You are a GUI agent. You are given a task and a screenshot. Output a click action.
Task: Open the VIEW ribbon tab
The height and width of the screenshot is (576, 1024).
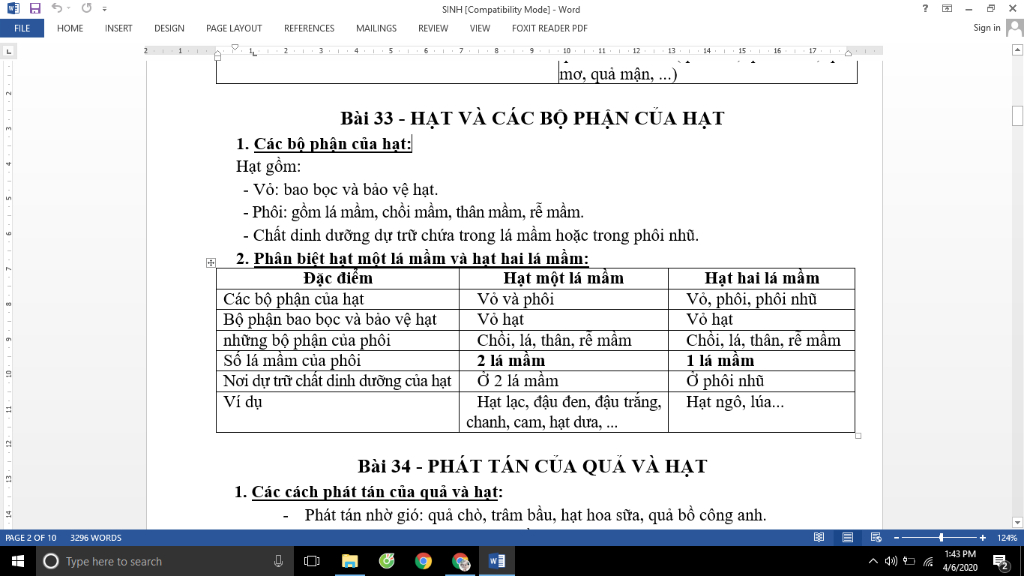click(479, 28)
